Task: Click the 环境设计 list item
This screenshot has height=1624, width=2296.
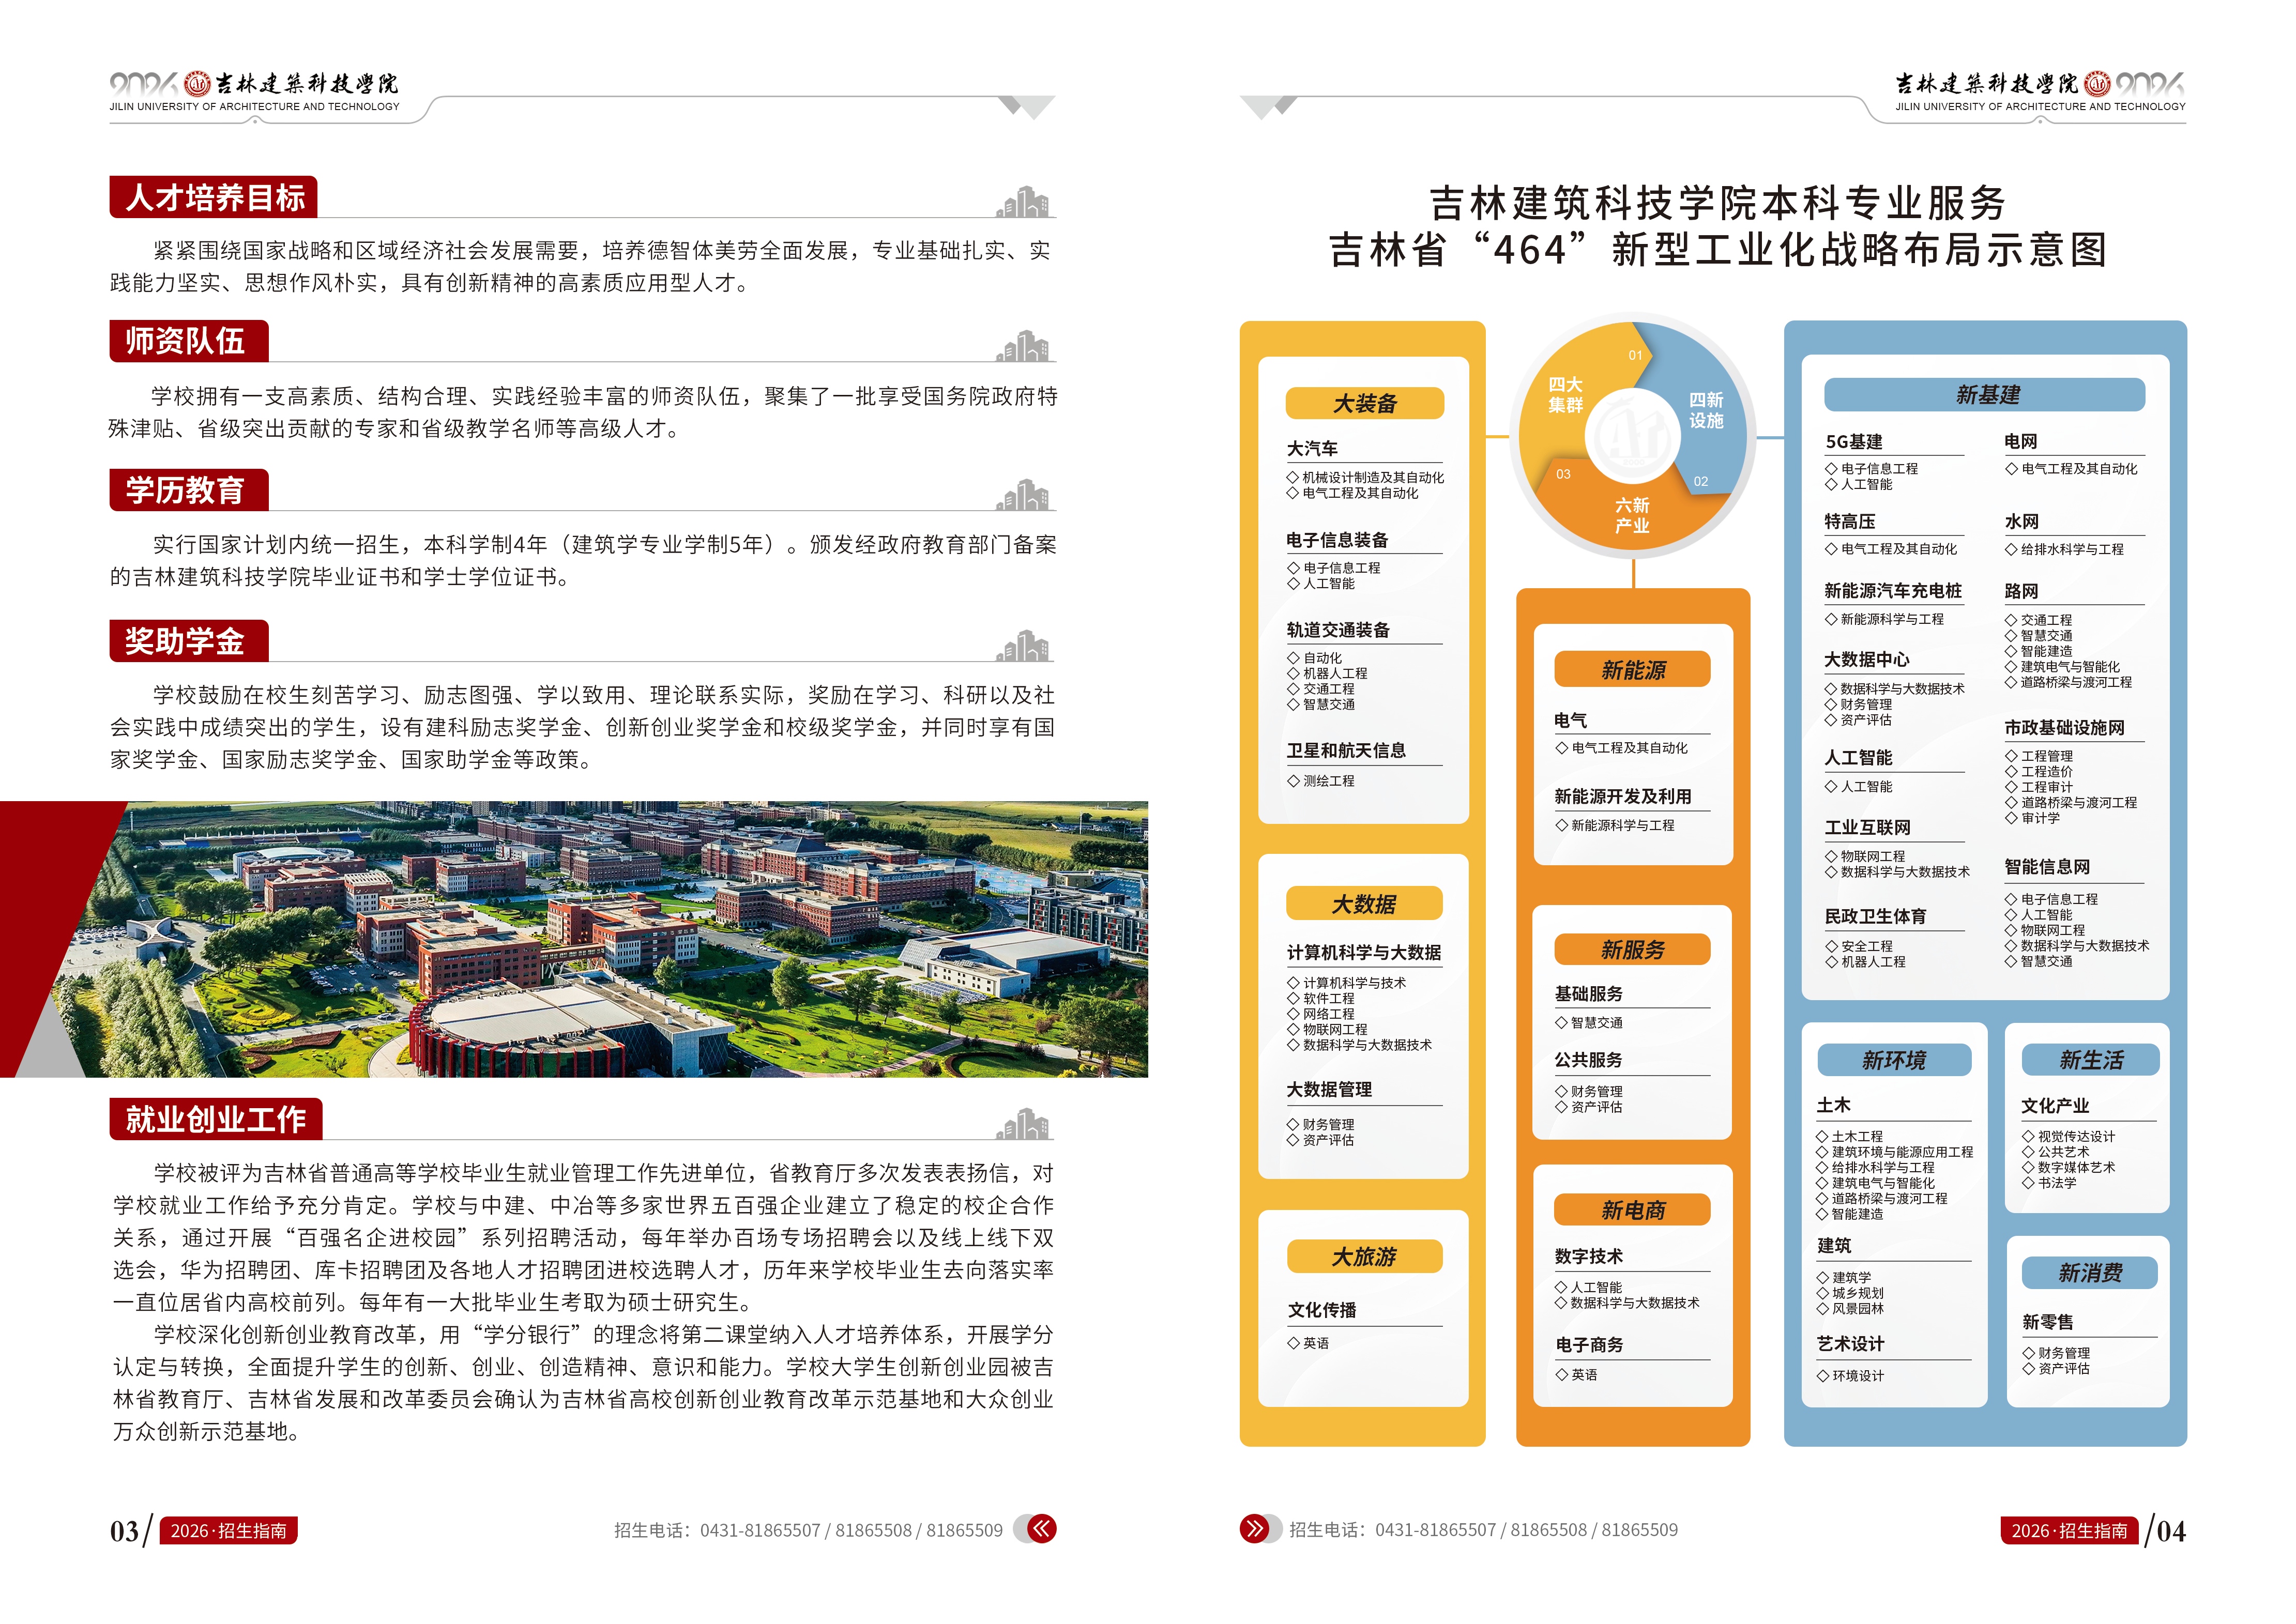Action: (1849, 1376)
